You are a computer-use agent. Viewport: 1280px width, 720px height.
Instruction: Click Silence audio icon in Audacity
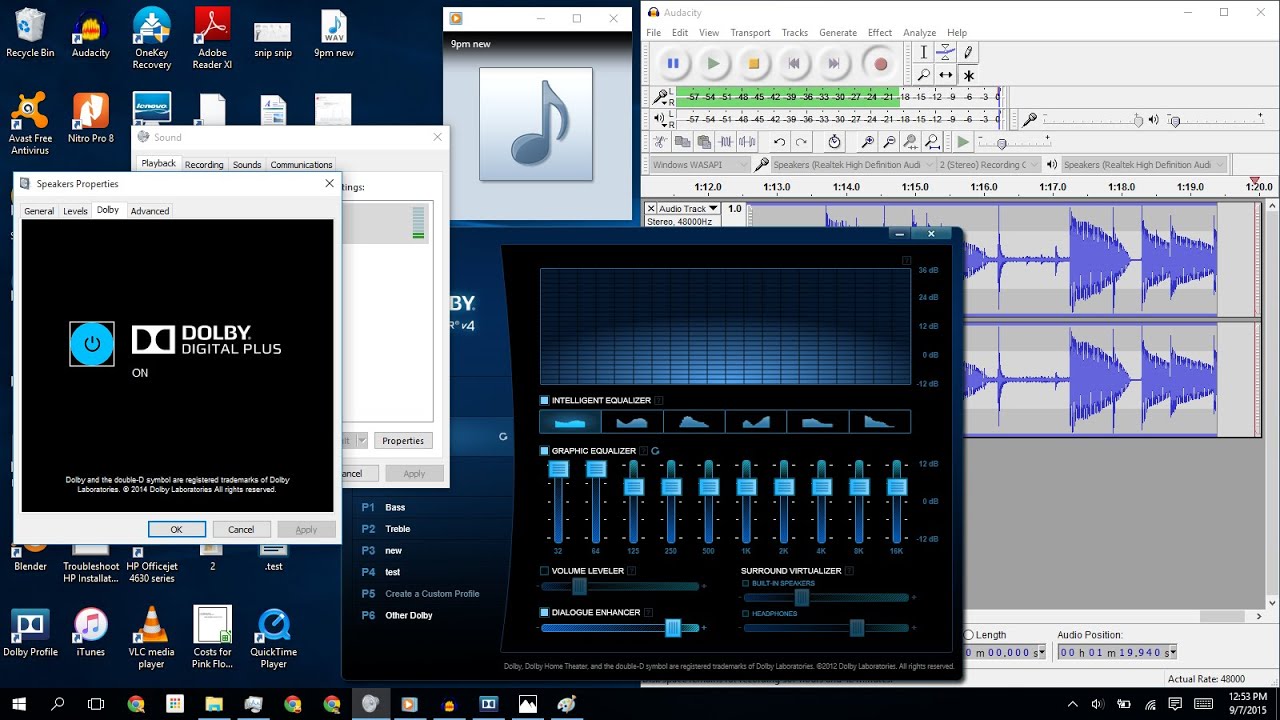coord(748,142)
